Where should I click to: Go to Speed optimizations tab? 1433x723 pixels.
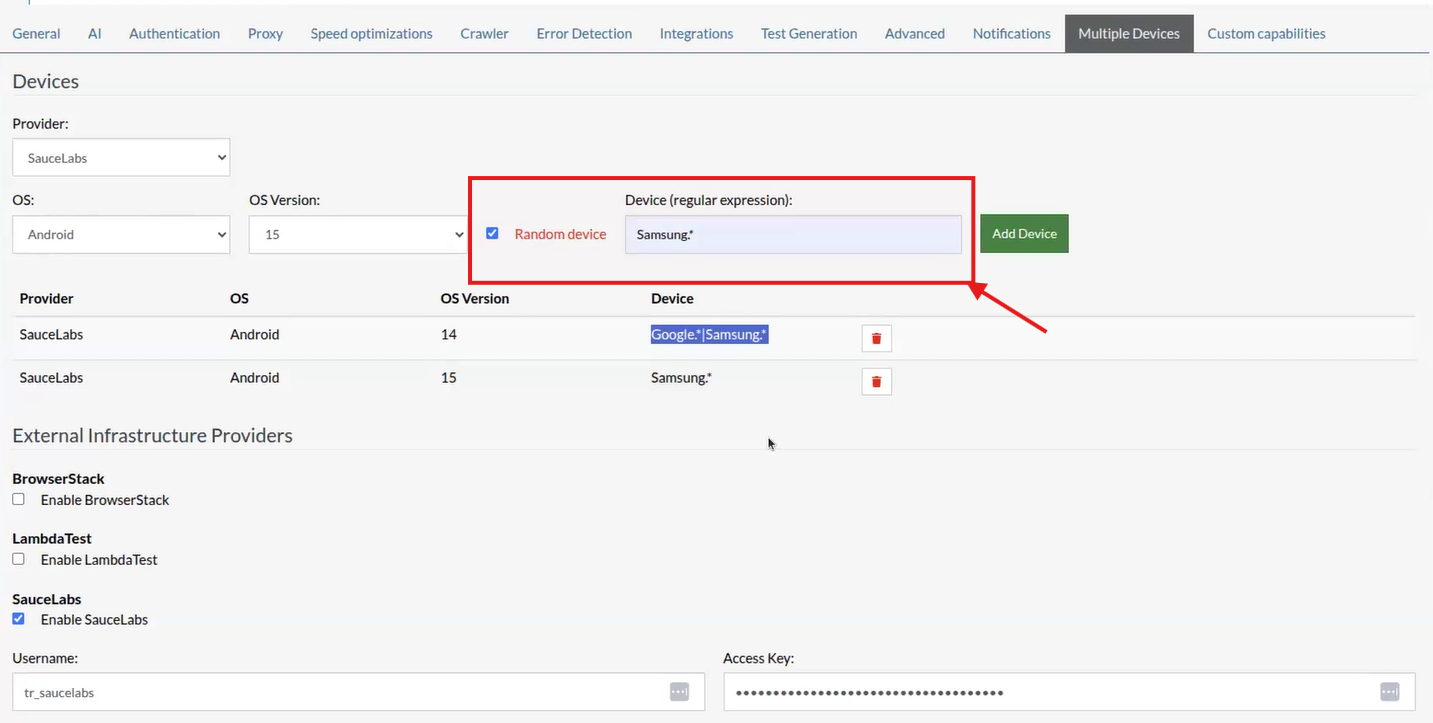click(371, 33)
